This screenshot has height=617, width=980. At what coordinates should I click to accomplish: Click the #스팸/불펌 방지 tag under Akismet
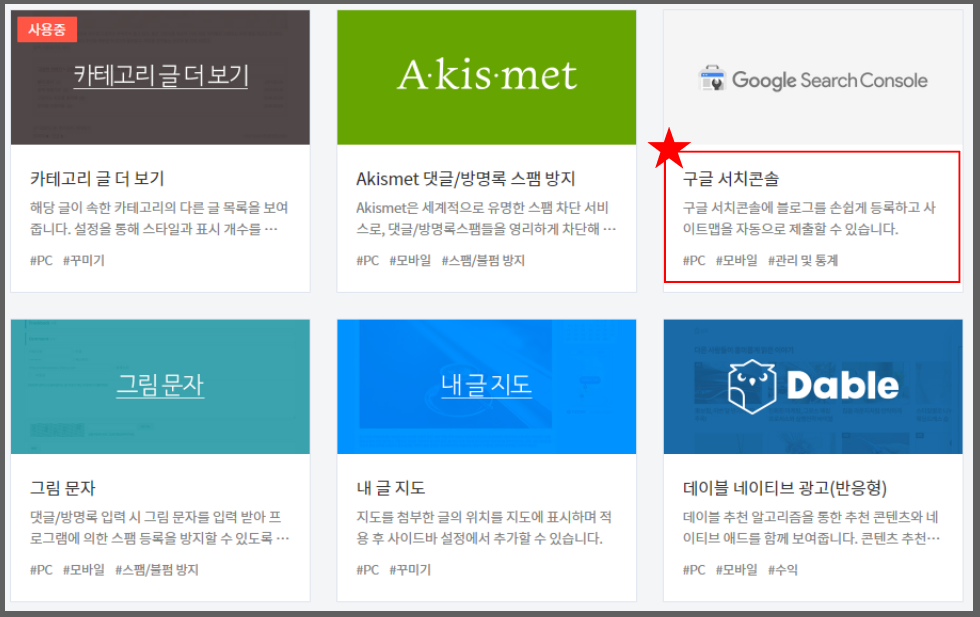(483, 260)
